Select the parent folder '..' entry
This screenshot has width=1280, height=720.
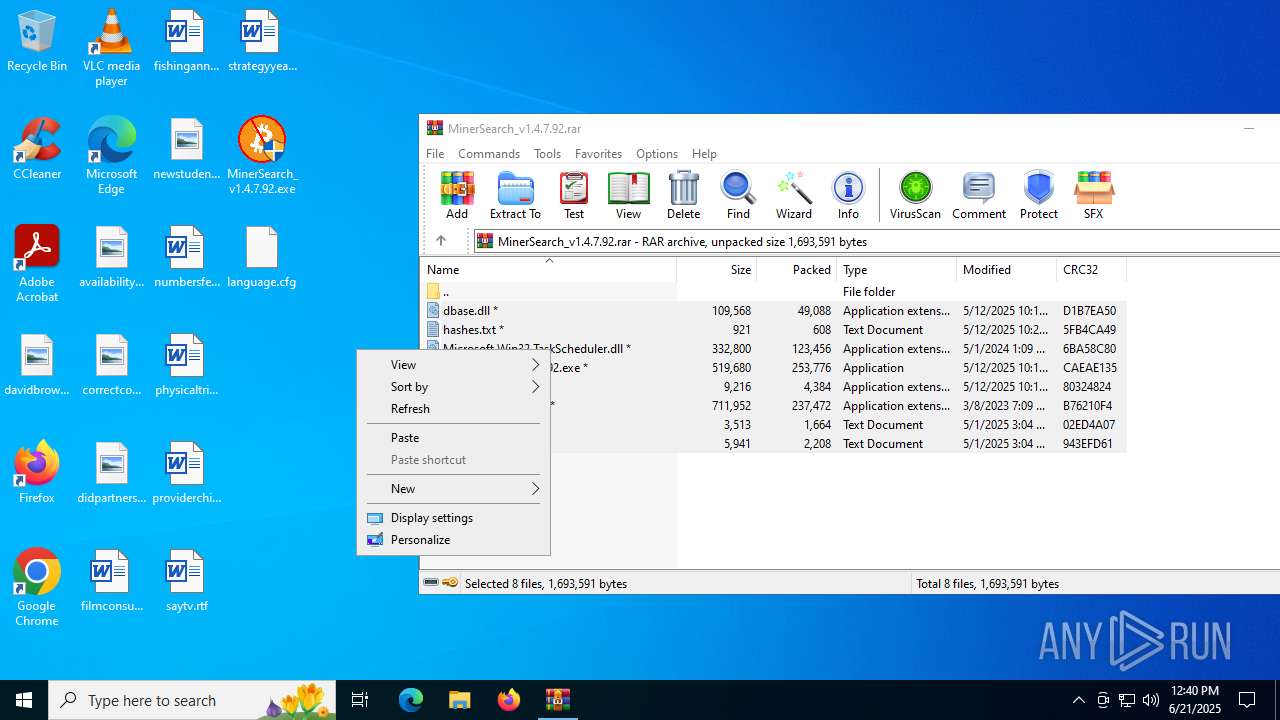point(773,292)
